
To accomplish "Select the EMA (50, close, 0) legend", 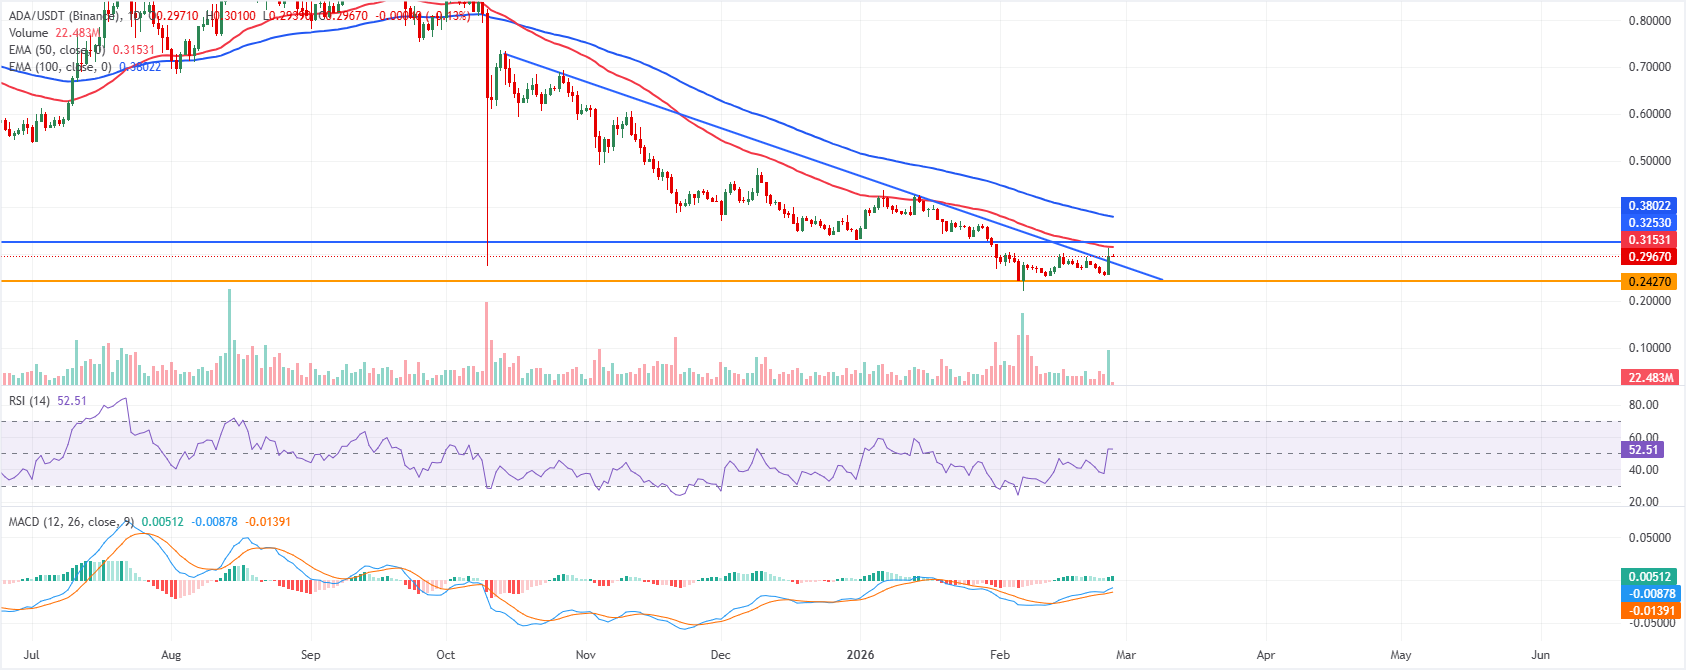I will point(57,50).
